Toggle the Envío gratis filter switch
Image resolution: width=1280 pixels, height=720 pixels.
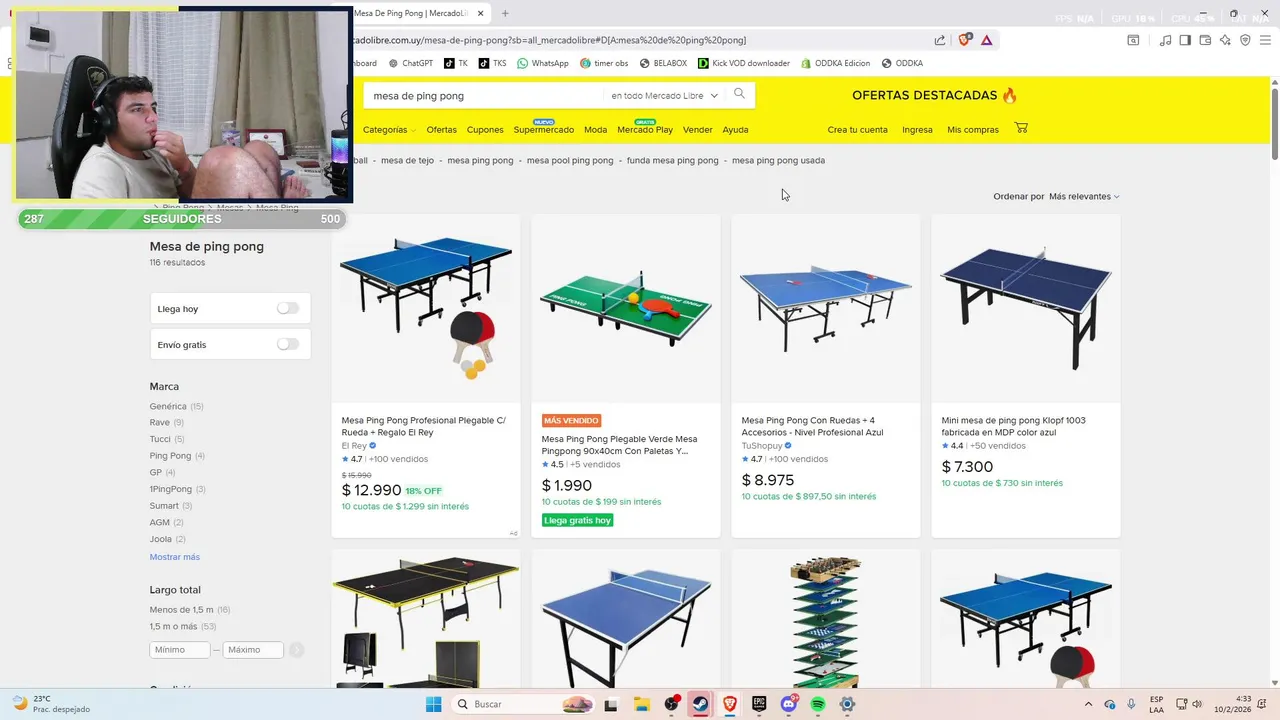point(288,344)
